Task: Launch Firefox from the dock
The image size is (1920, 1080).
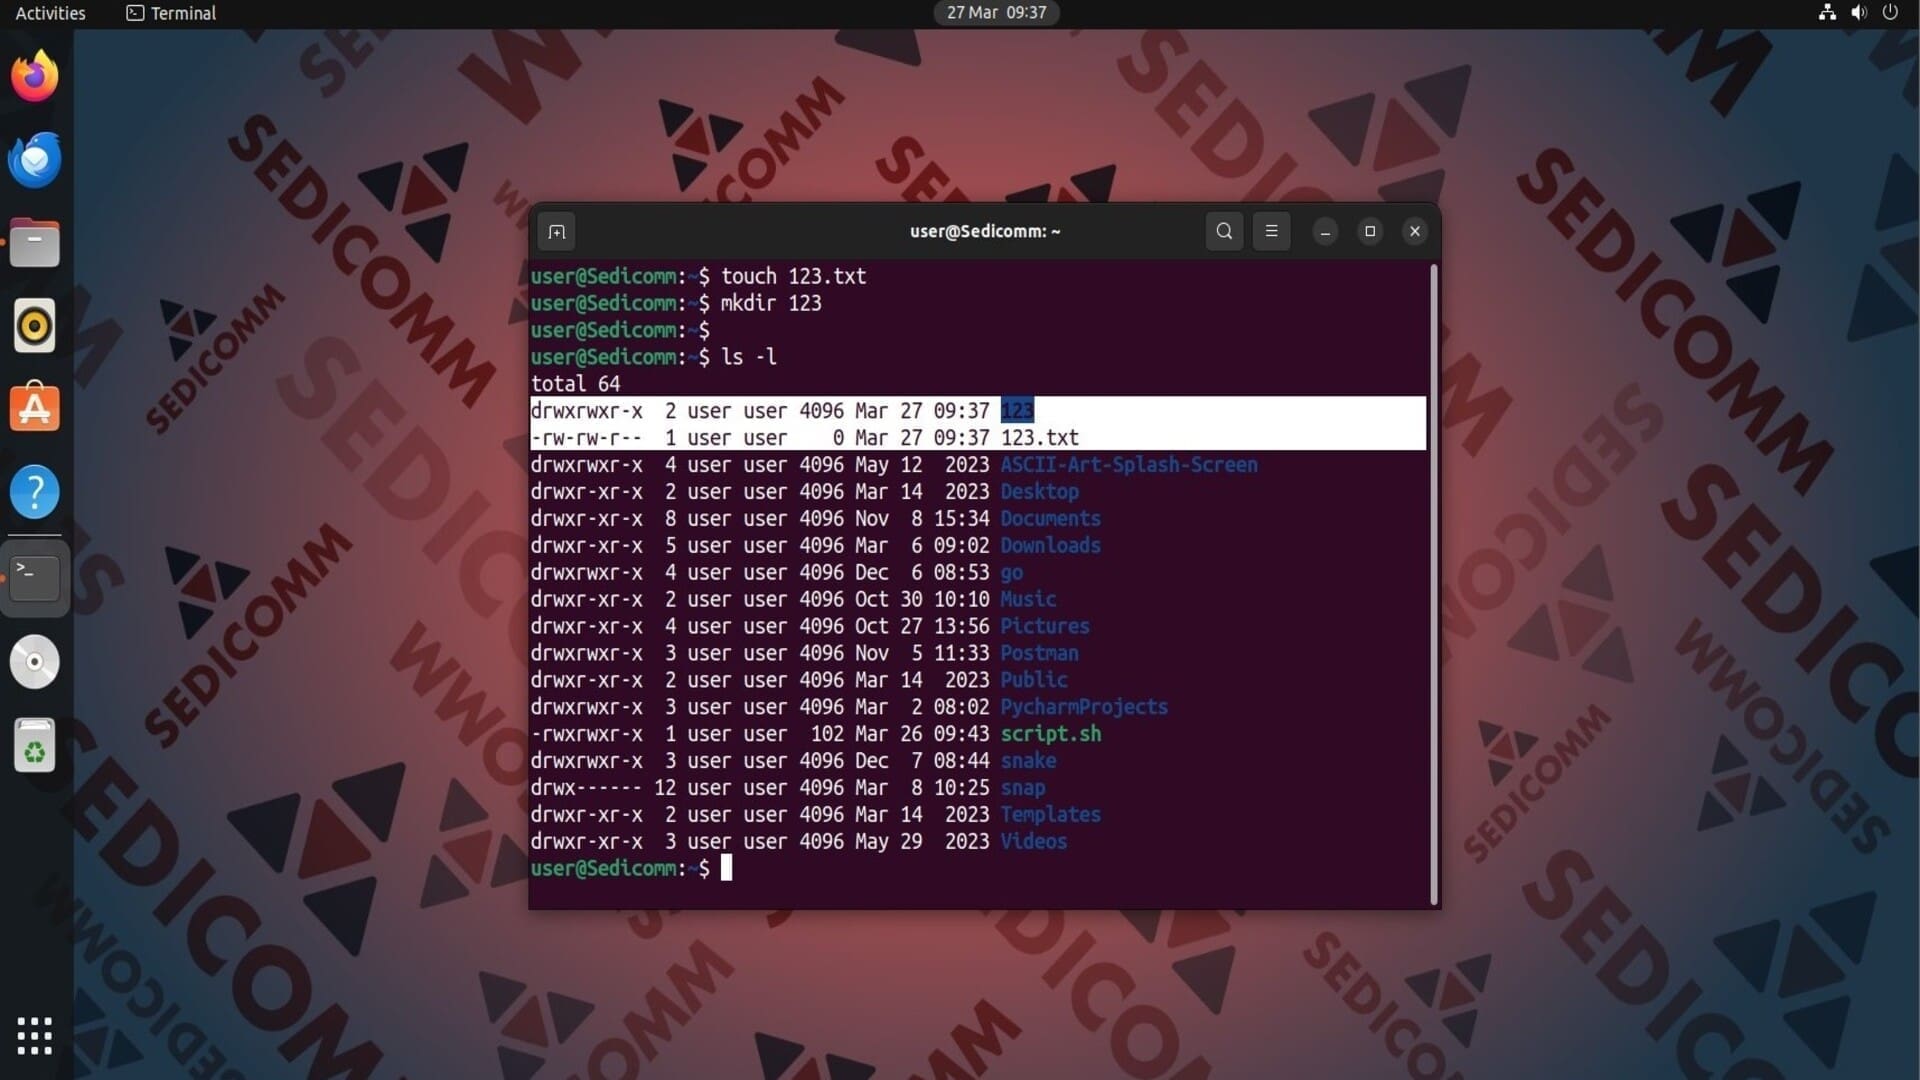Action: [35, 77]
